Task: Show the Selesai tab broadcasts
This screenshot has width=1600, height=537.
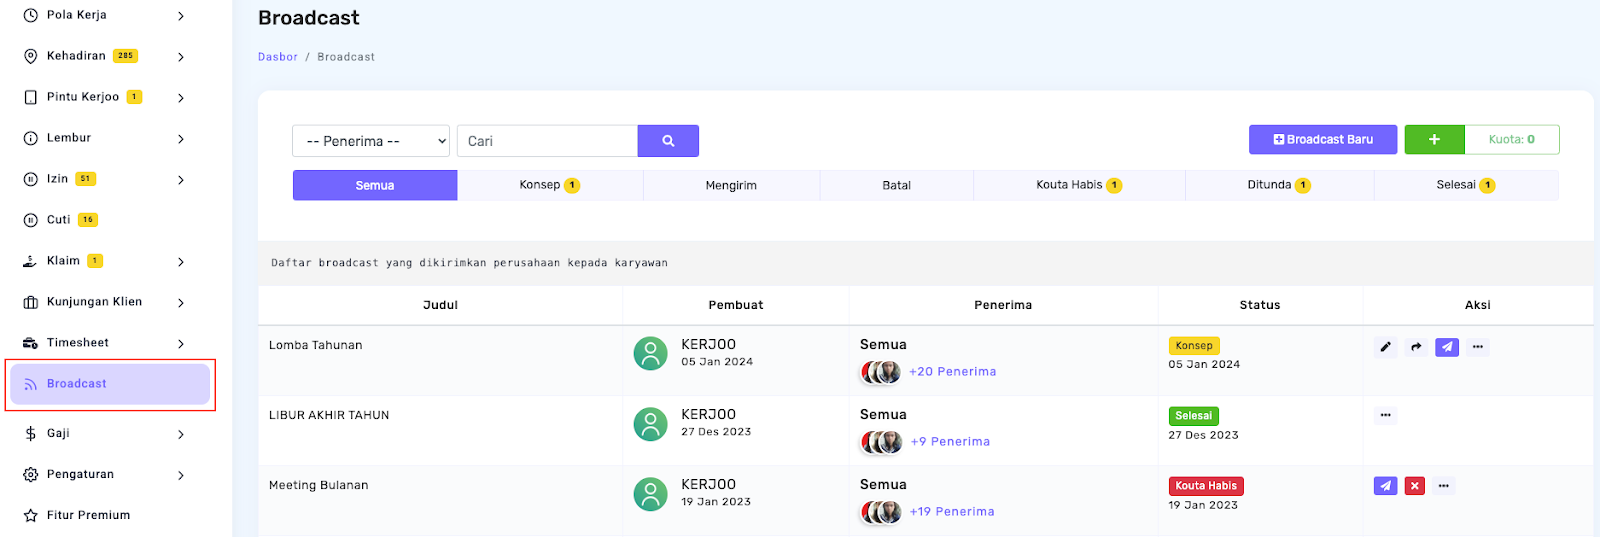Action: tap(1465, 185)
